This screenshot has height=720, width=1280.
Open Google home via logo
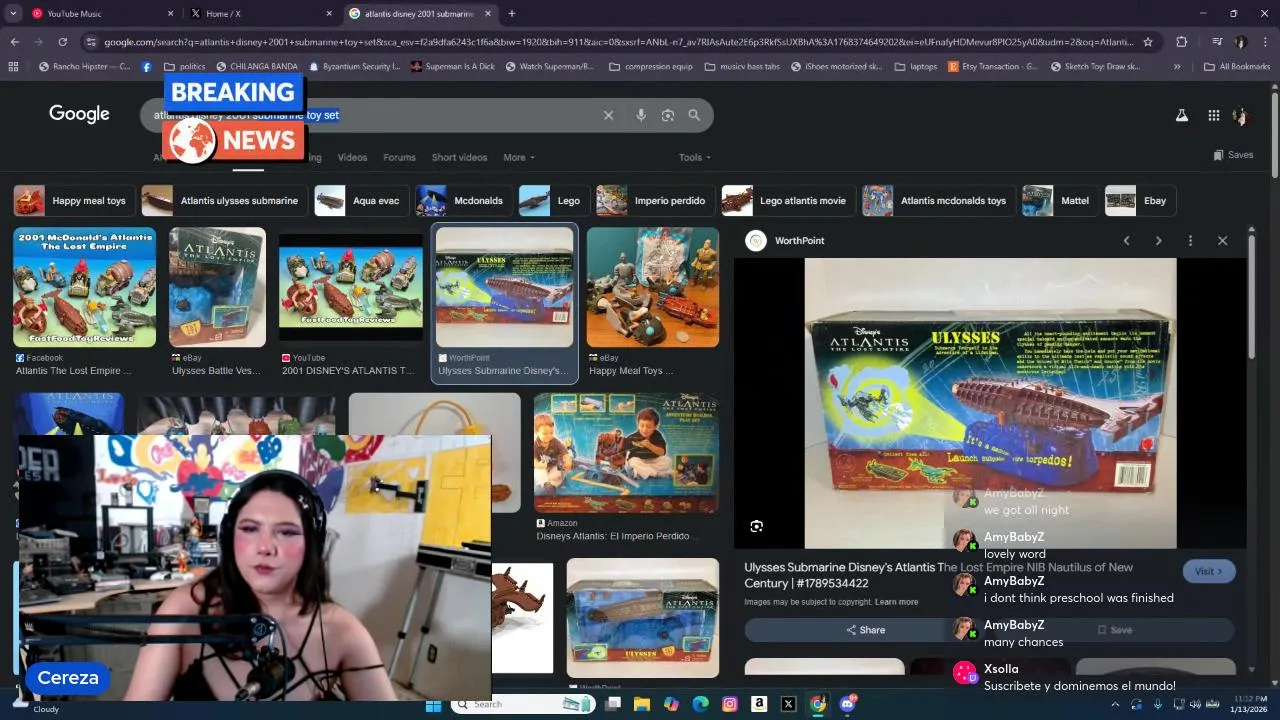[79, 114]
